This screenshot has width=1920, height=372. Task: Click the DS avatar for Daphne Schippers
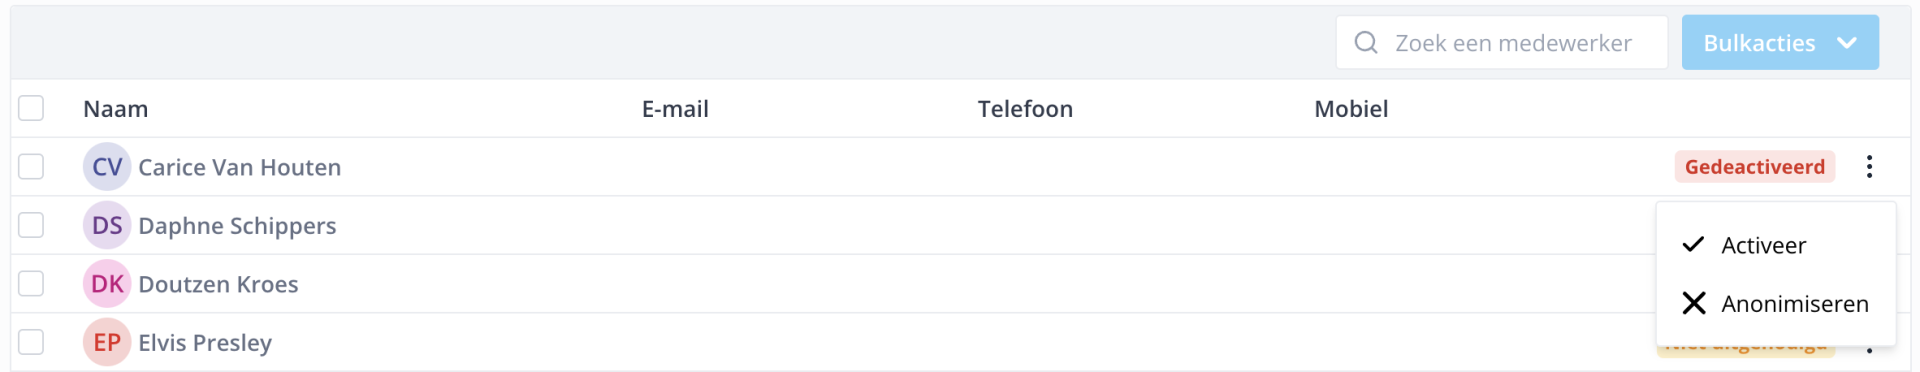(107, 225)
